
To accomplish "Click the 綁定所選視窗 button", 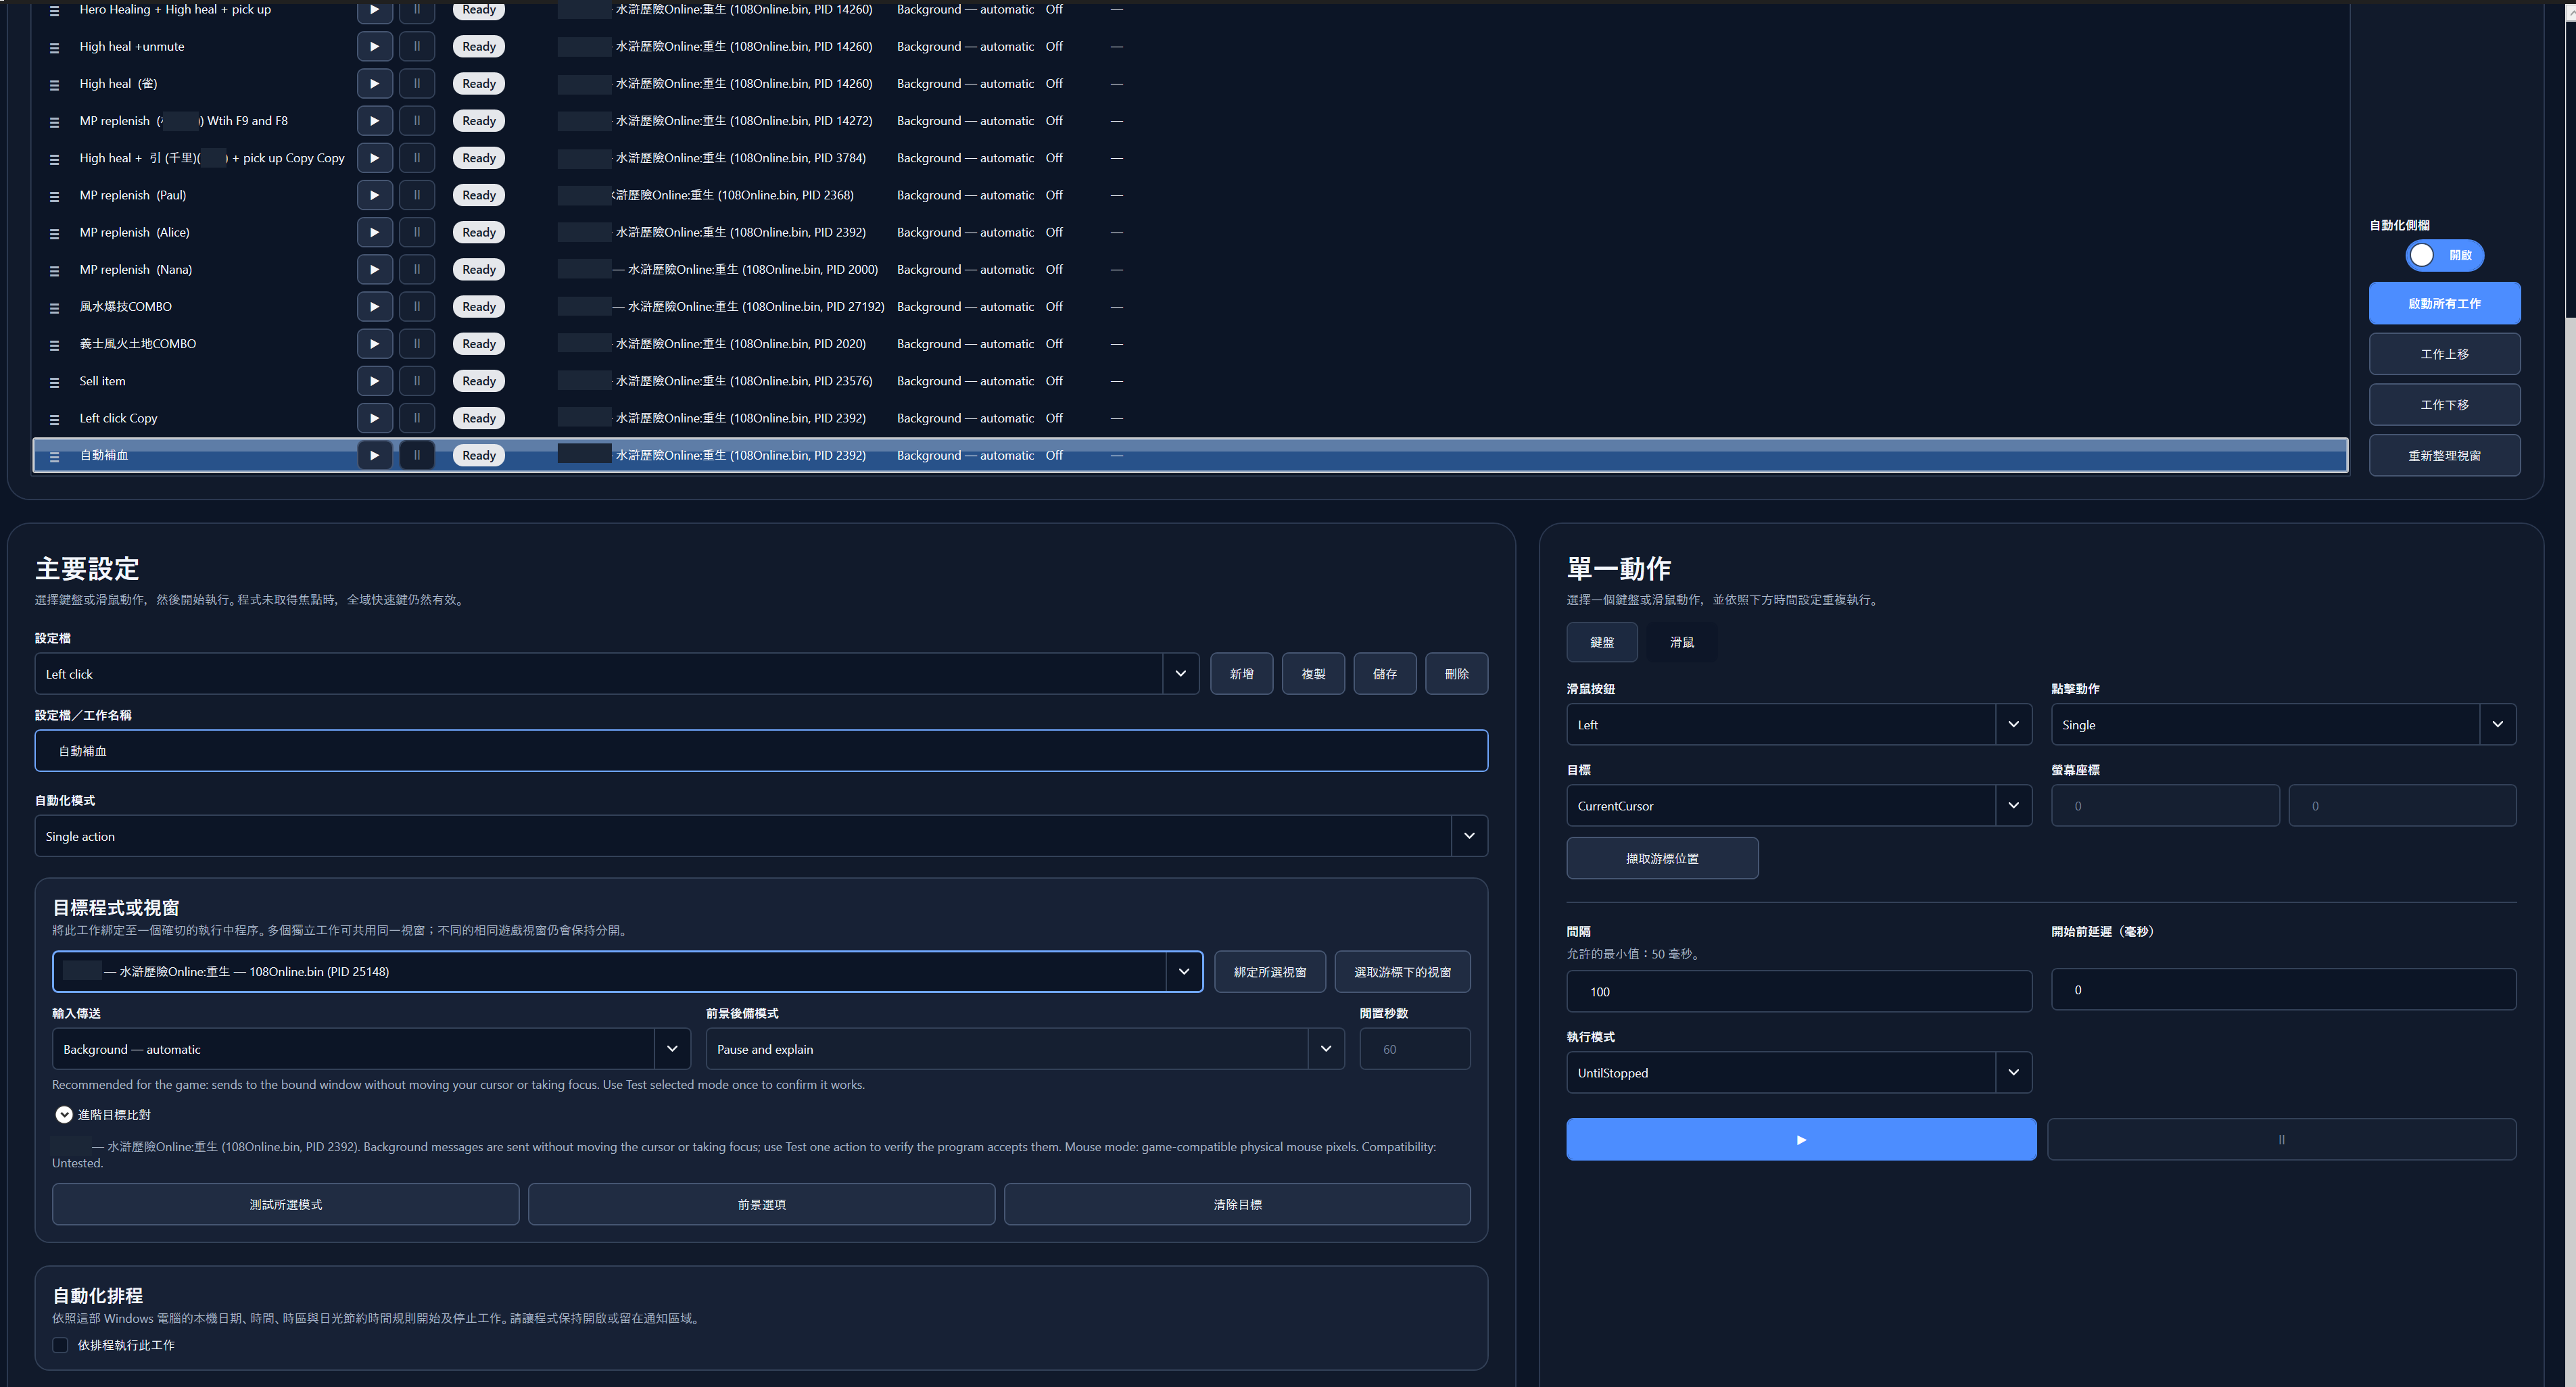I will point(1270,972).
